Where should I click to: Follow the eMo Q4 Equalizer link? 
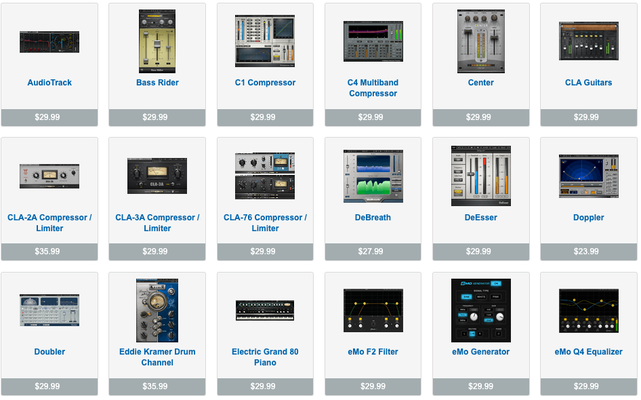click(589, 352)
